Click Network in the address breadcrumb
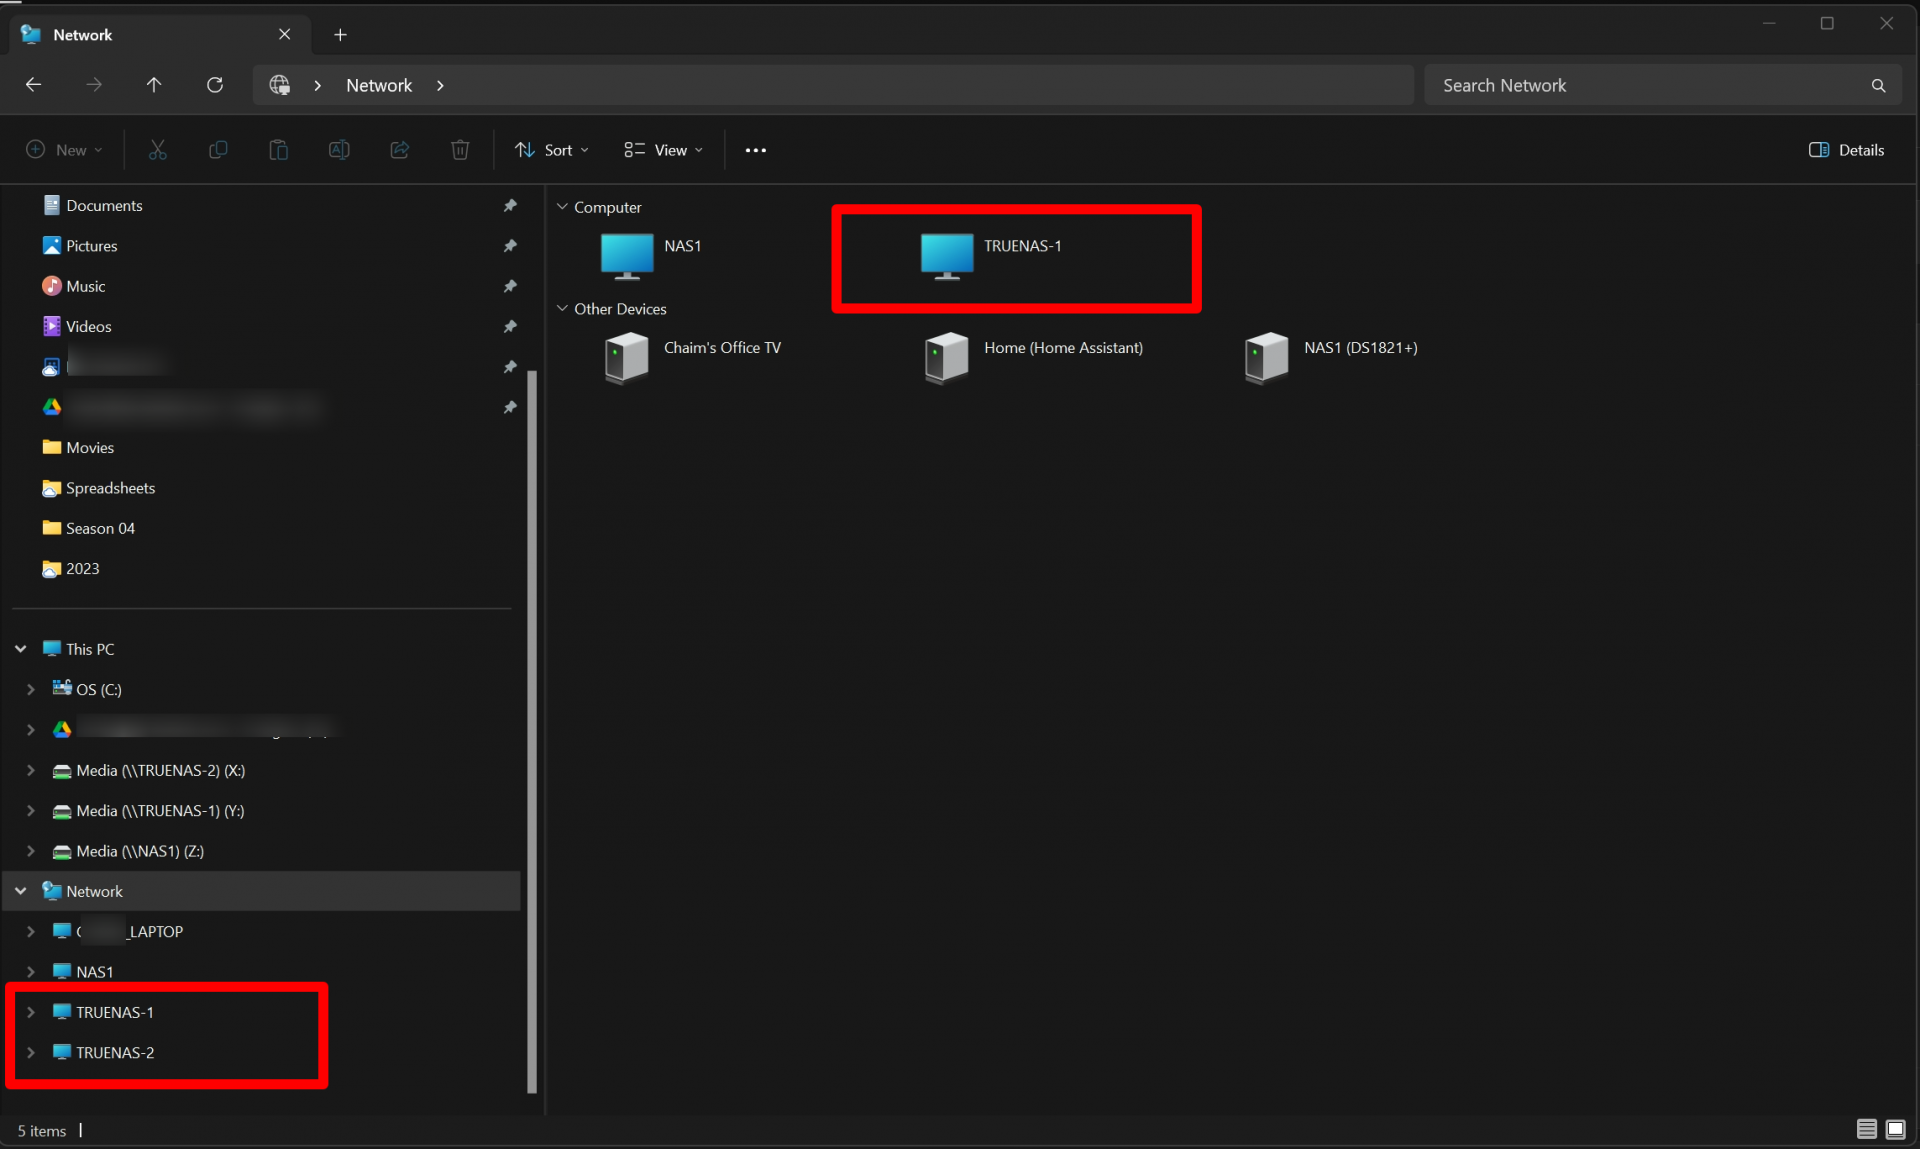This screenshot has width=1920, height=1149. [379, 86]
